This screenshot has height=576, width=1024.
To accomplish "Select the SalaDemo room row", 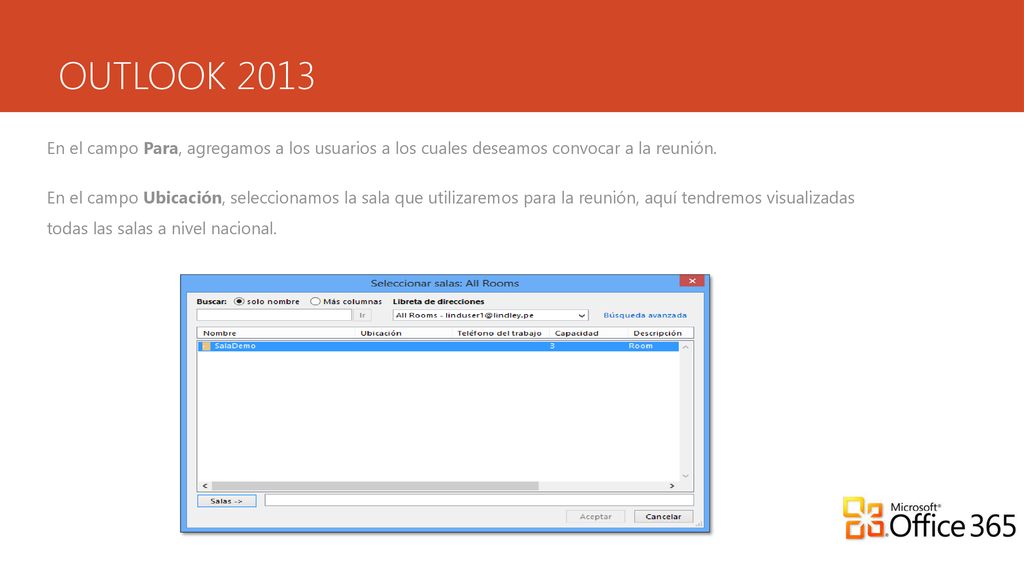I will (438, 346).
